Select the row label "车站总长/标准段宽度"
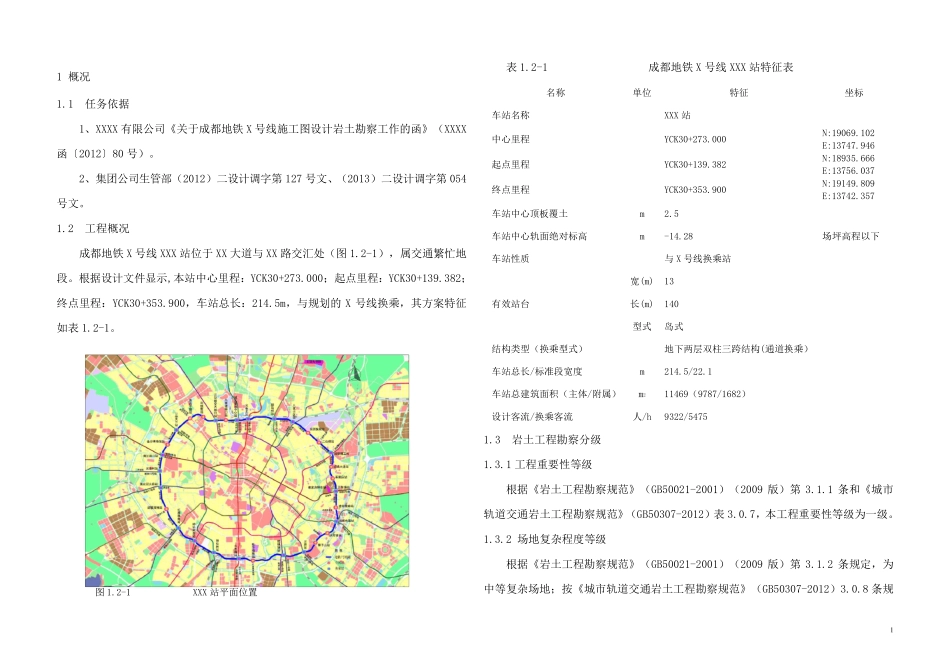 click(537, 371)
